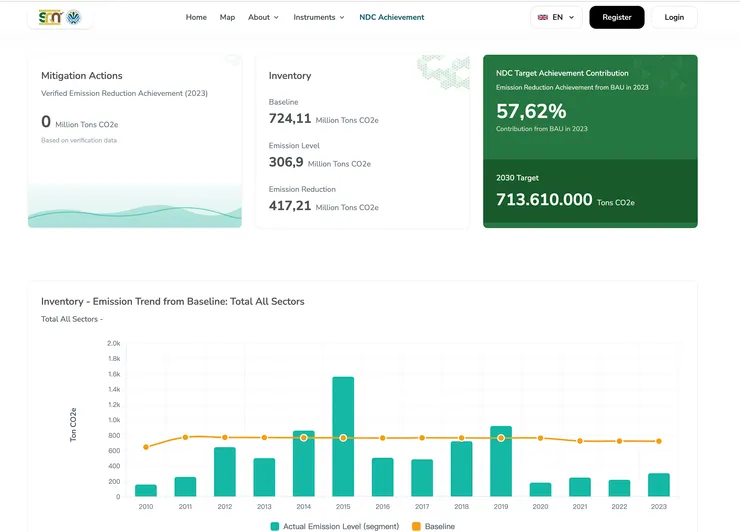
Task: Open the Map menu item
Action: (227, 17)
